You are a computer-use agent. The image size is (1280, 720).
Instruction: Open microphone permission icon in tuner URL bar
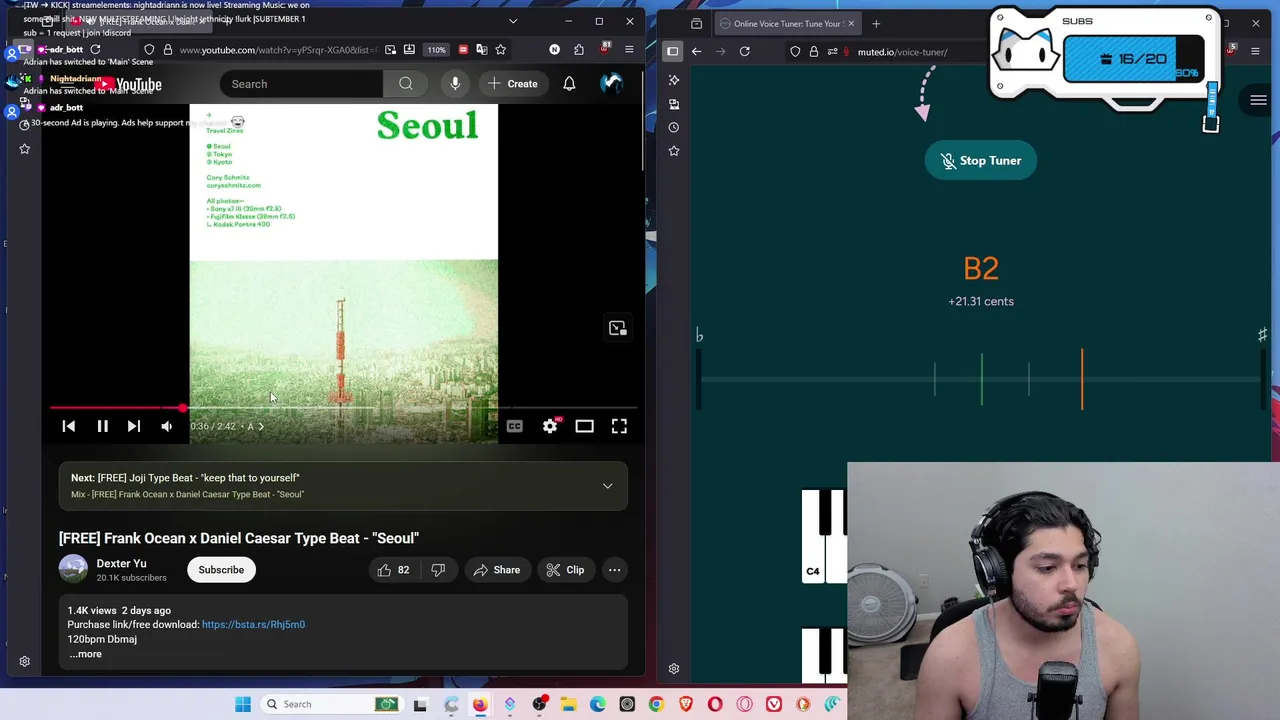coord(847,52)
